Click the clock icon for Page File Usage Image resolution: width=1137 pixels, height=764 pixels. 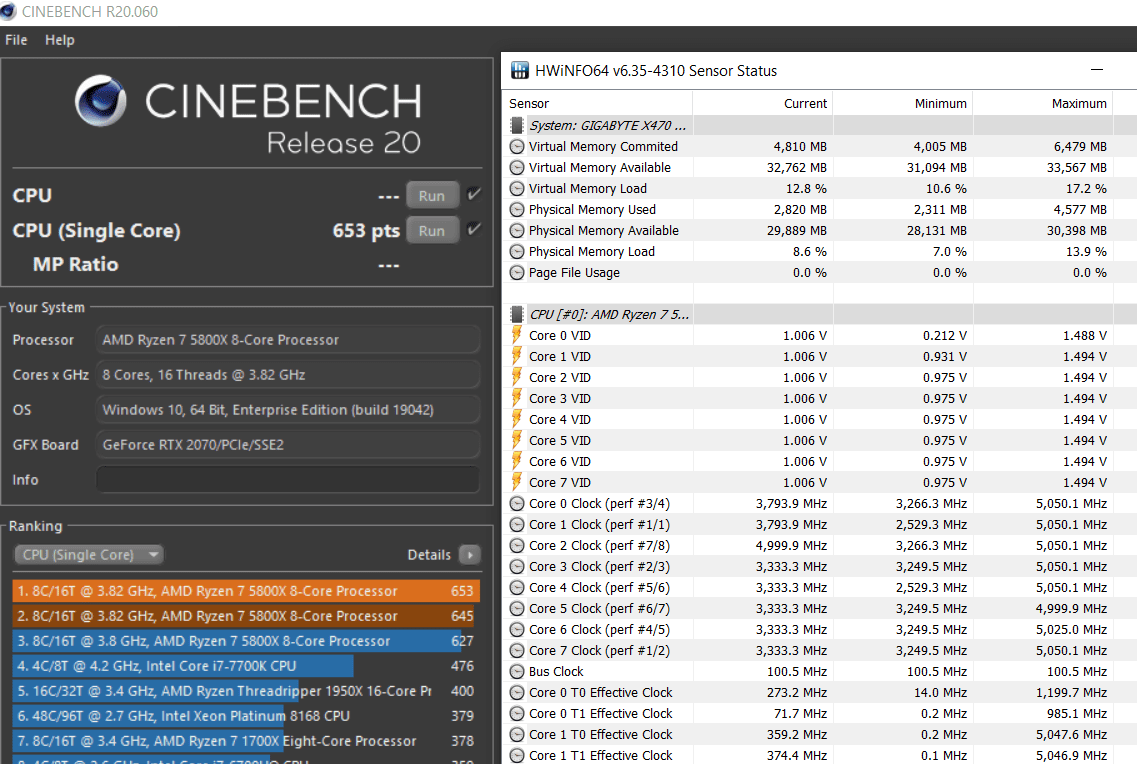pyautogui.click(x=517, y=273)
